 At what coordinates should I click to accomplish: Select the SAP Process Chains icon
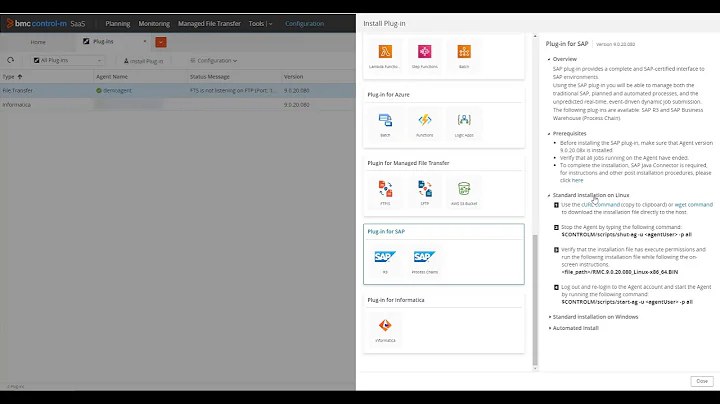424,257
